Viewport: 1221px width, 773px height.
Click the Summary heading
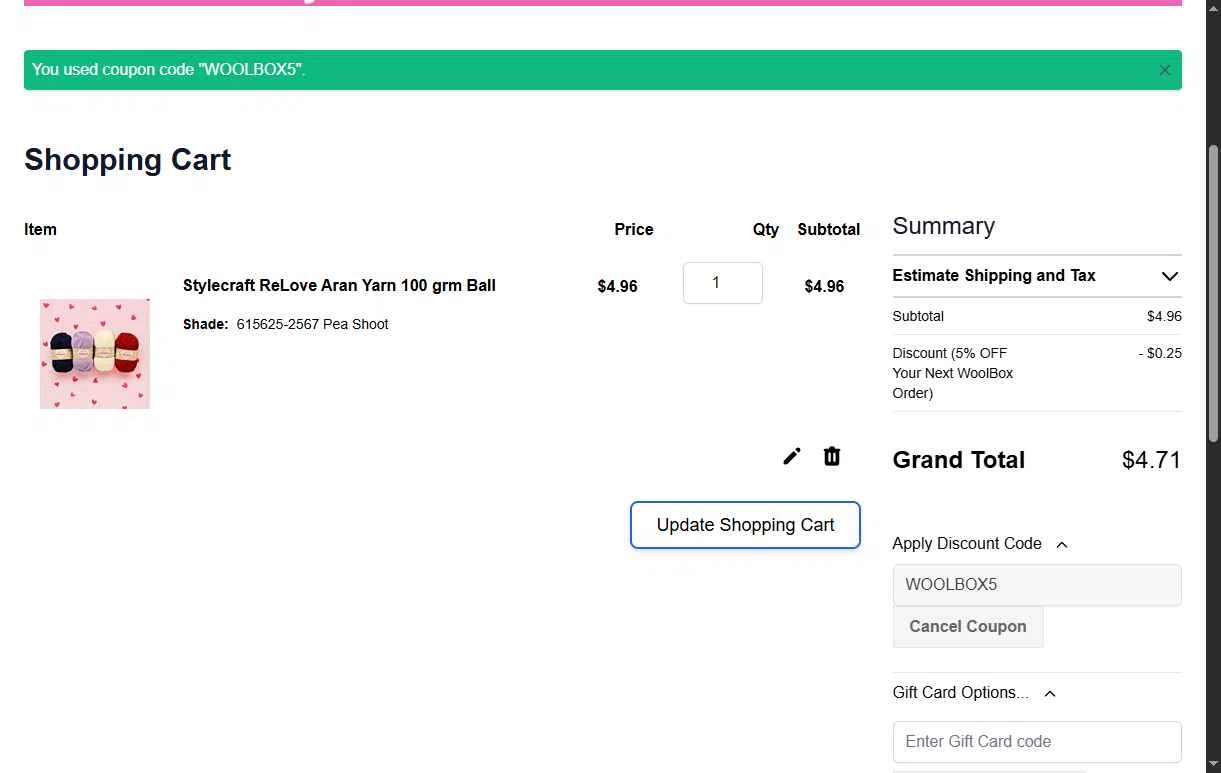(943, 226)
